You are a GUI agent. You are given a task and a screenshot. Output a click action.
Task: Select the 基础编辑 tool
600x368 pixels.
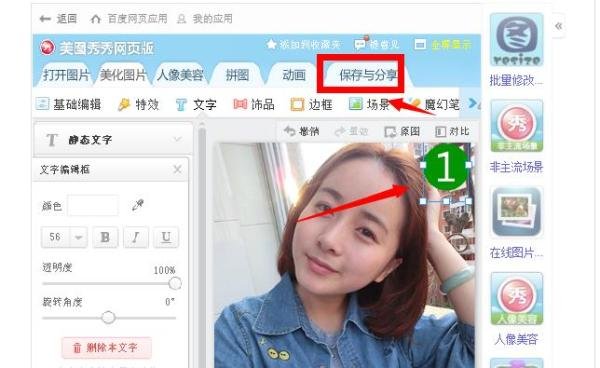[68, 104]
